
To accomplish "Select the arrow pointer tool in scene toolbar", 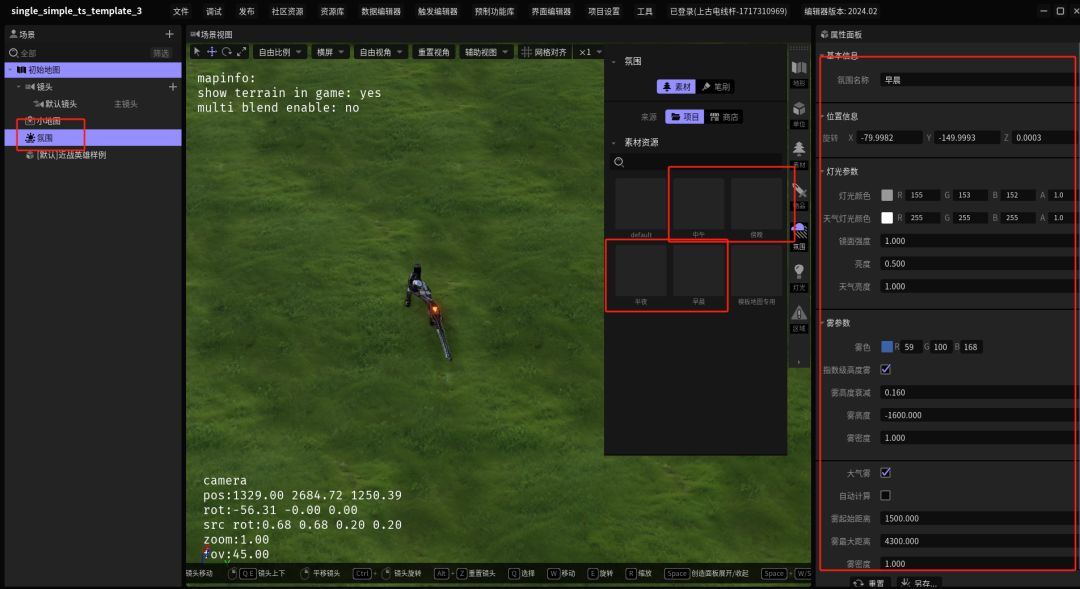I will 197,52.
